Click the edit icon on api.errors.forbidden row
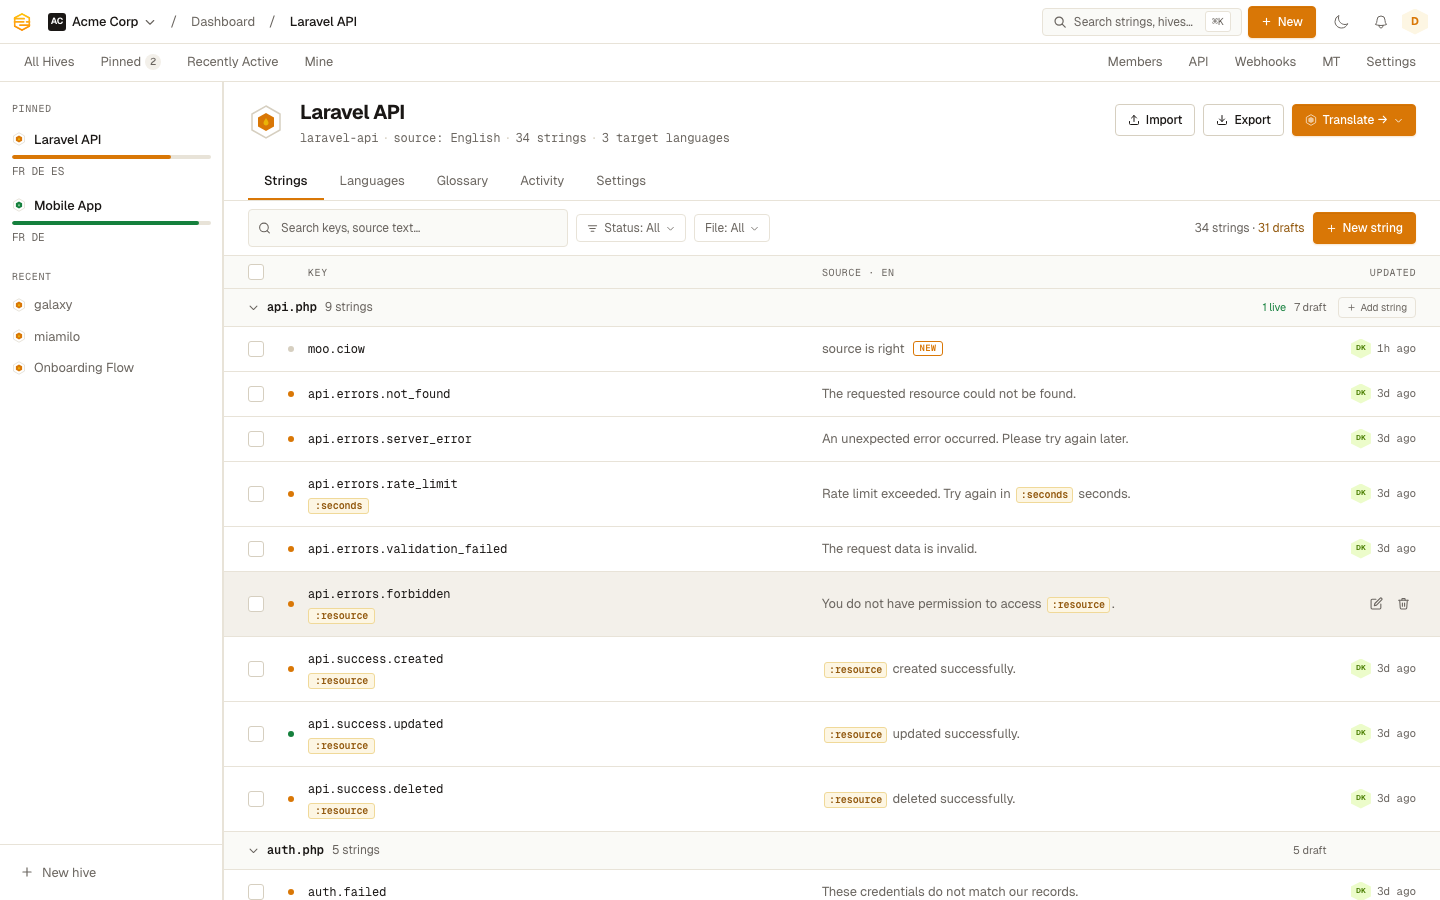Image resolution: width=1440 pixels, height=900 pixels. [x=1376, y=604]
